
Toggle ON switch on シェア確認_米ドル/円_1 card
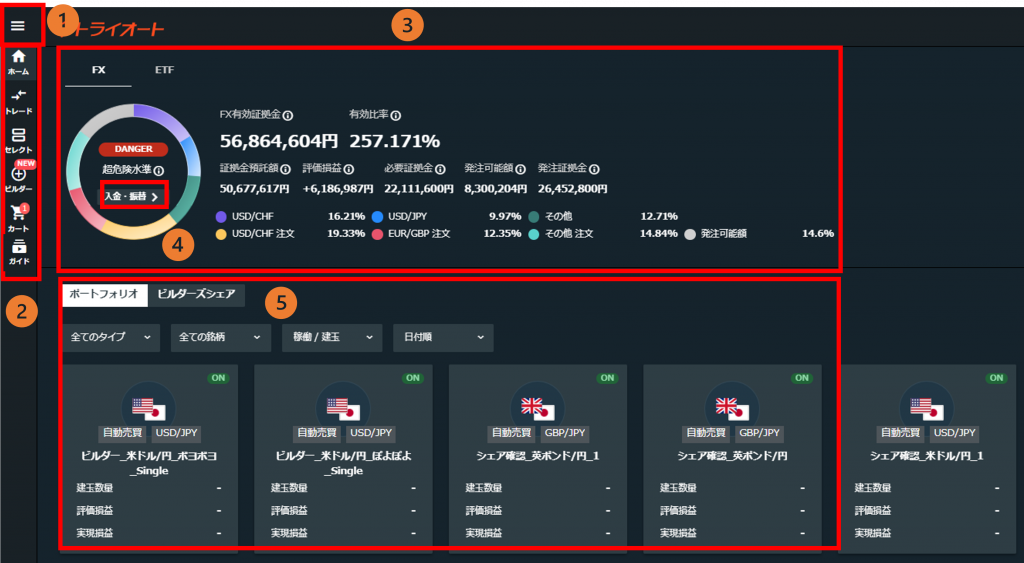(997, 378)
